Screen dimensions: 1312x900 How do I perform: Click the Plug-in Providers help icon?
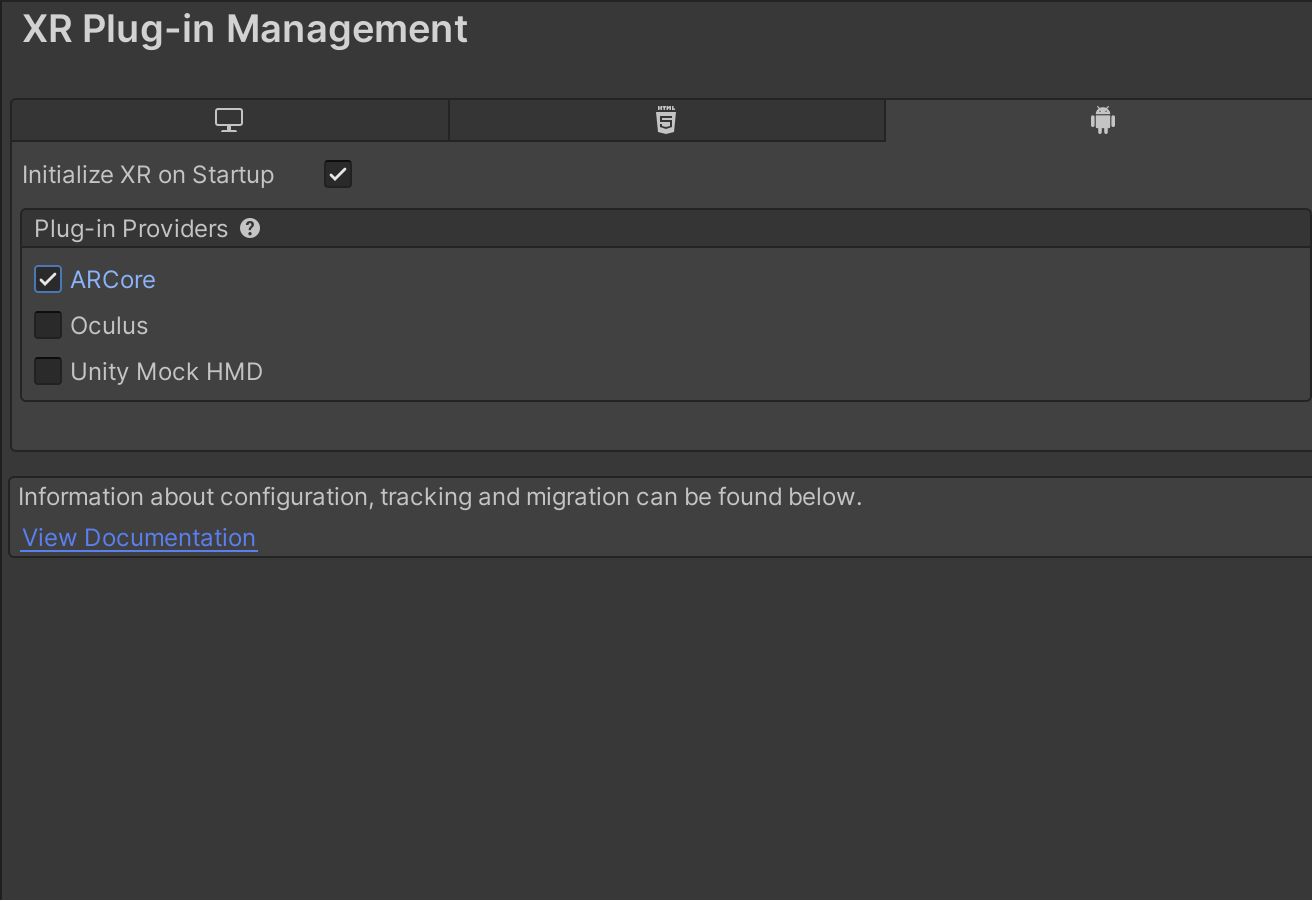click(x=250, y=228)
